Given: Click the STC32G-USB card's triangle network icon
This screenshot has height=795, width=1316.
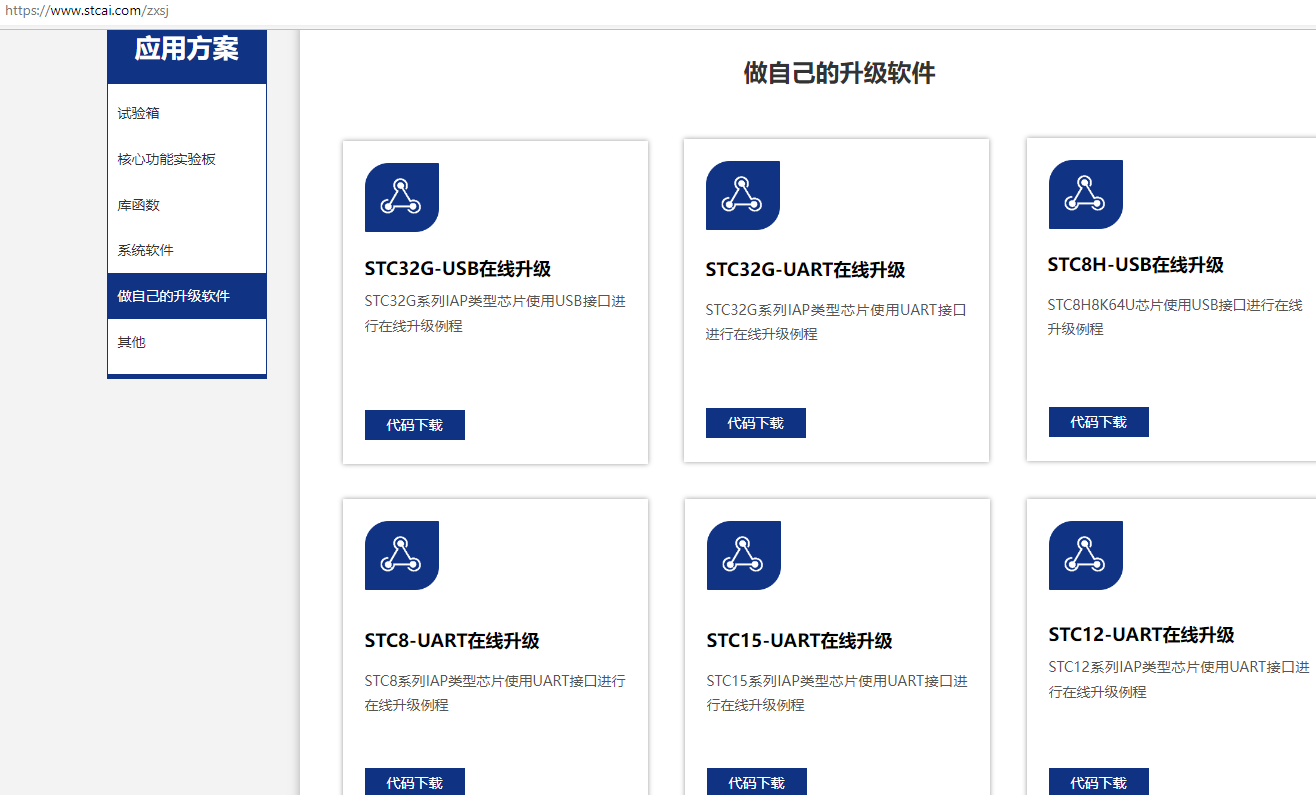Looking at the screenshot, I should coord(402,197).
